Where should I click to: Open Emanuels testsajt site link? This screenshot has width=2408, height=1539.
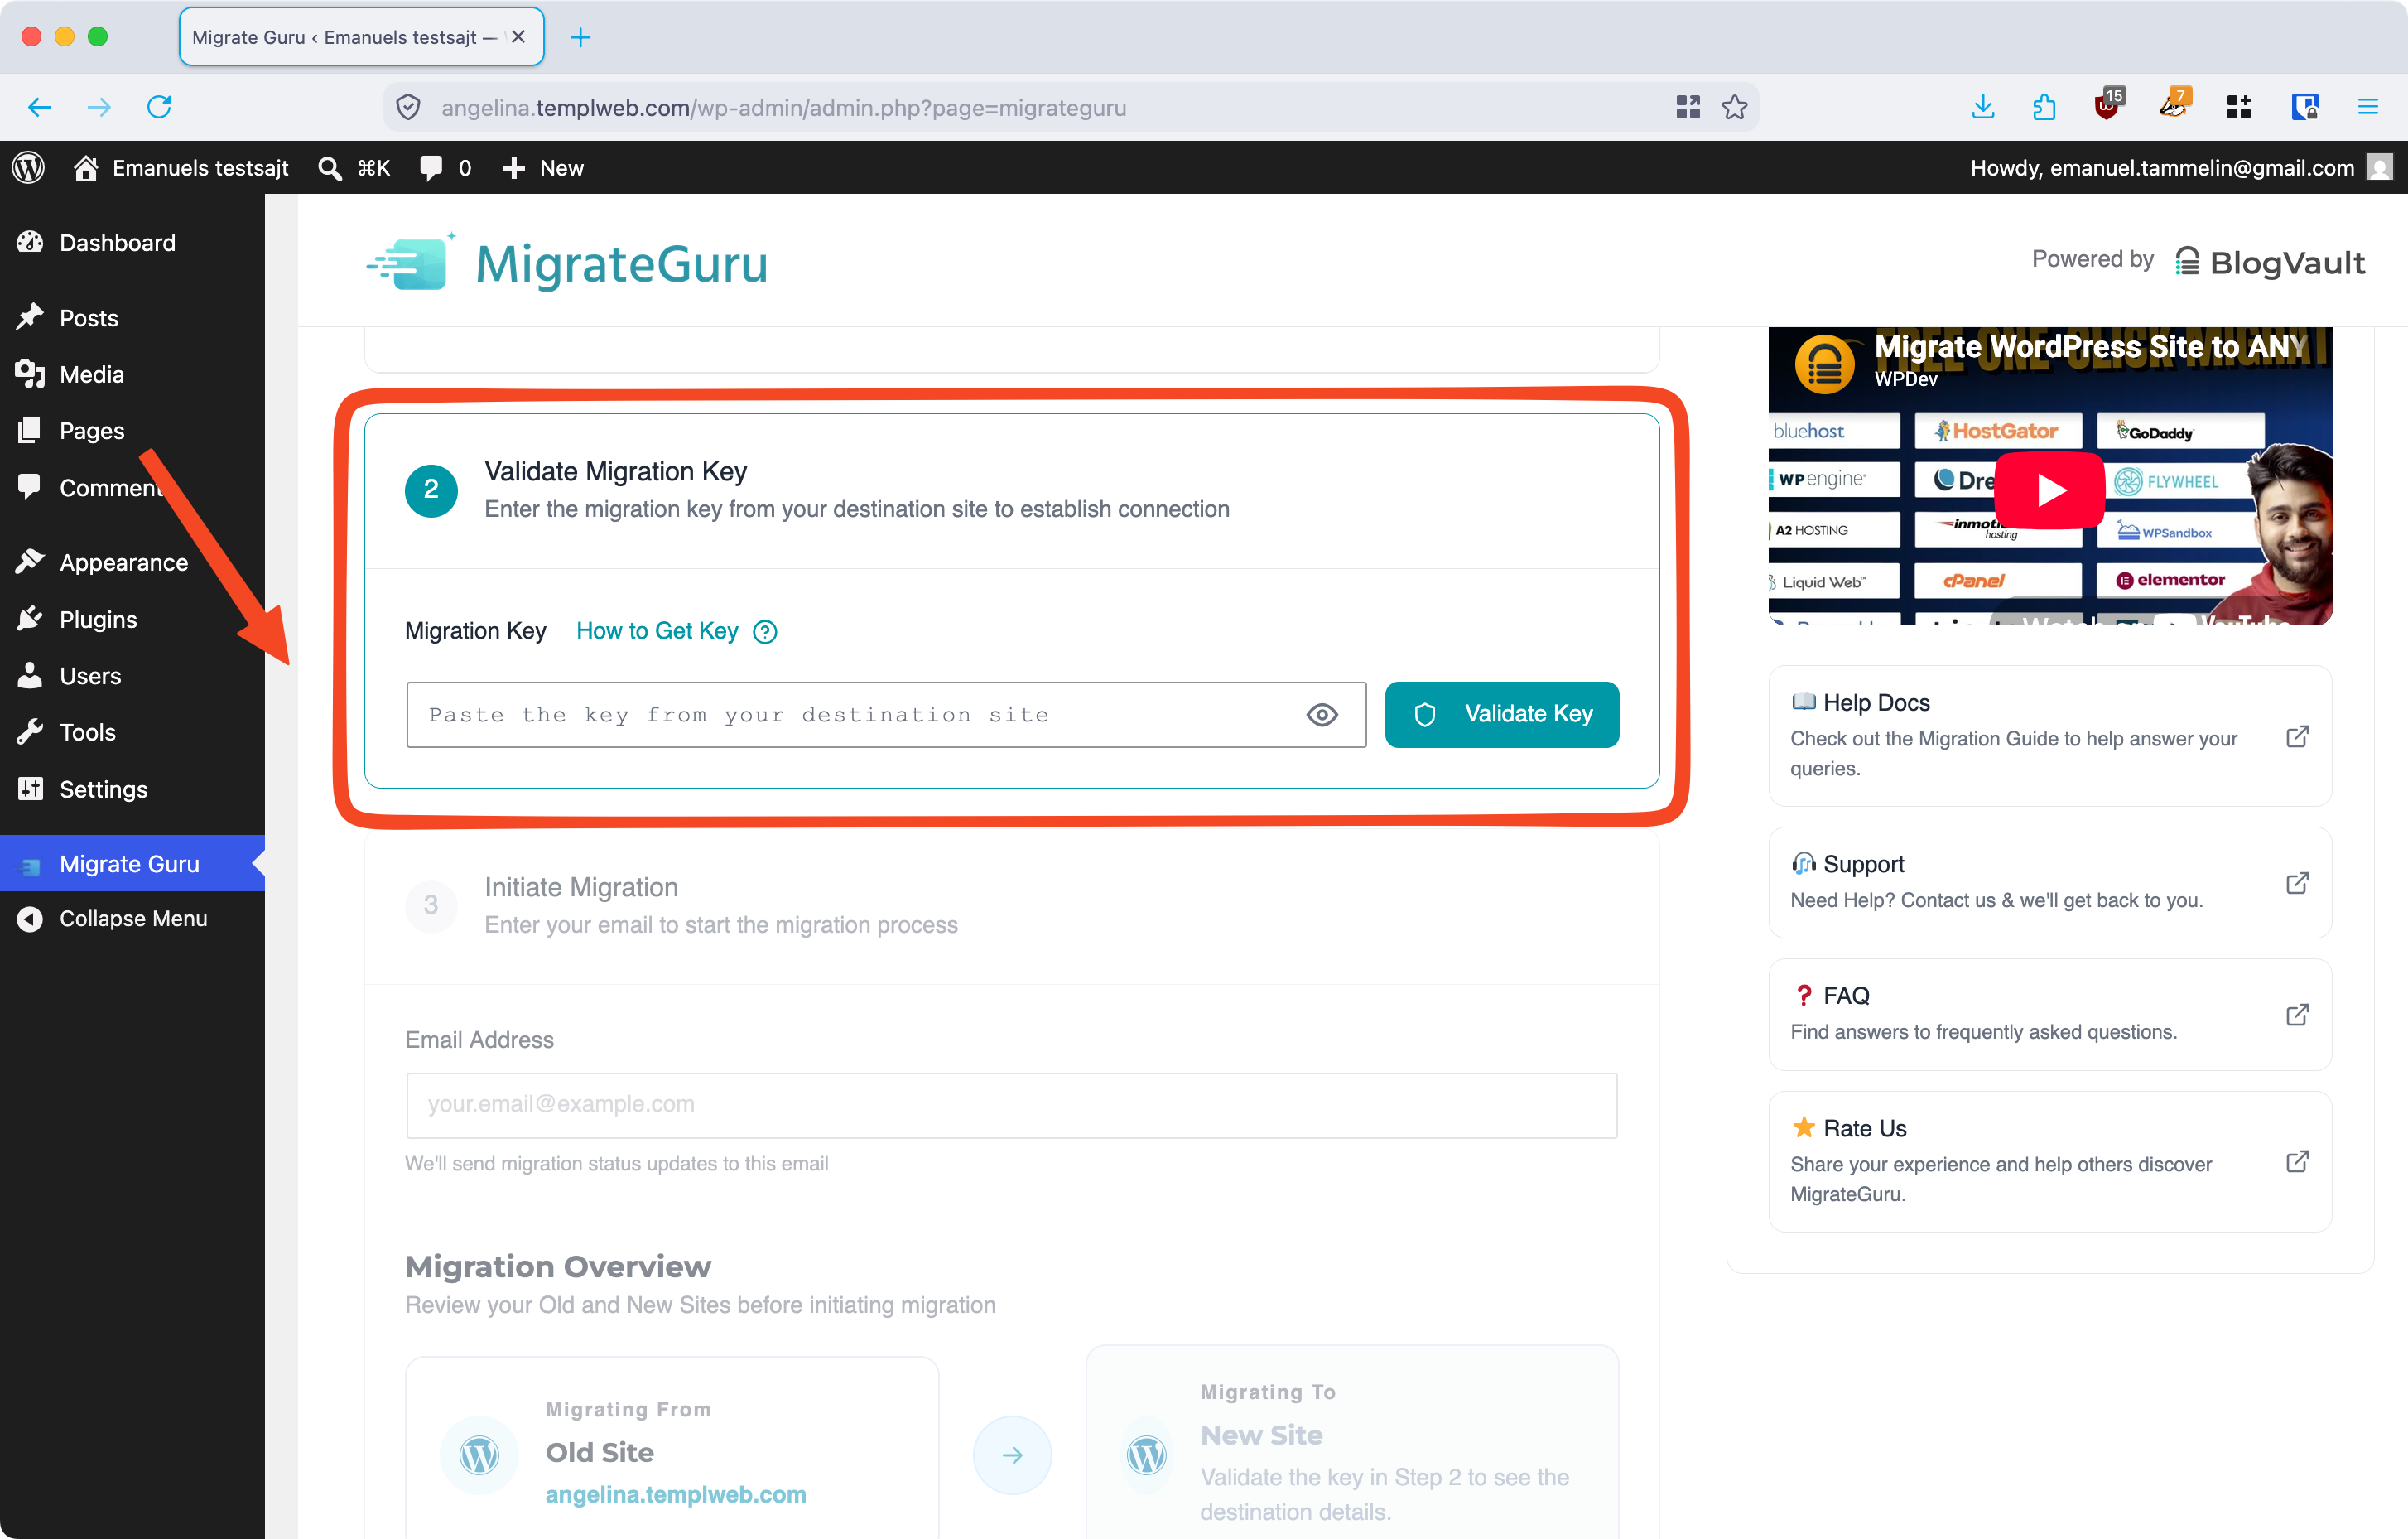[x=181, y=167]
